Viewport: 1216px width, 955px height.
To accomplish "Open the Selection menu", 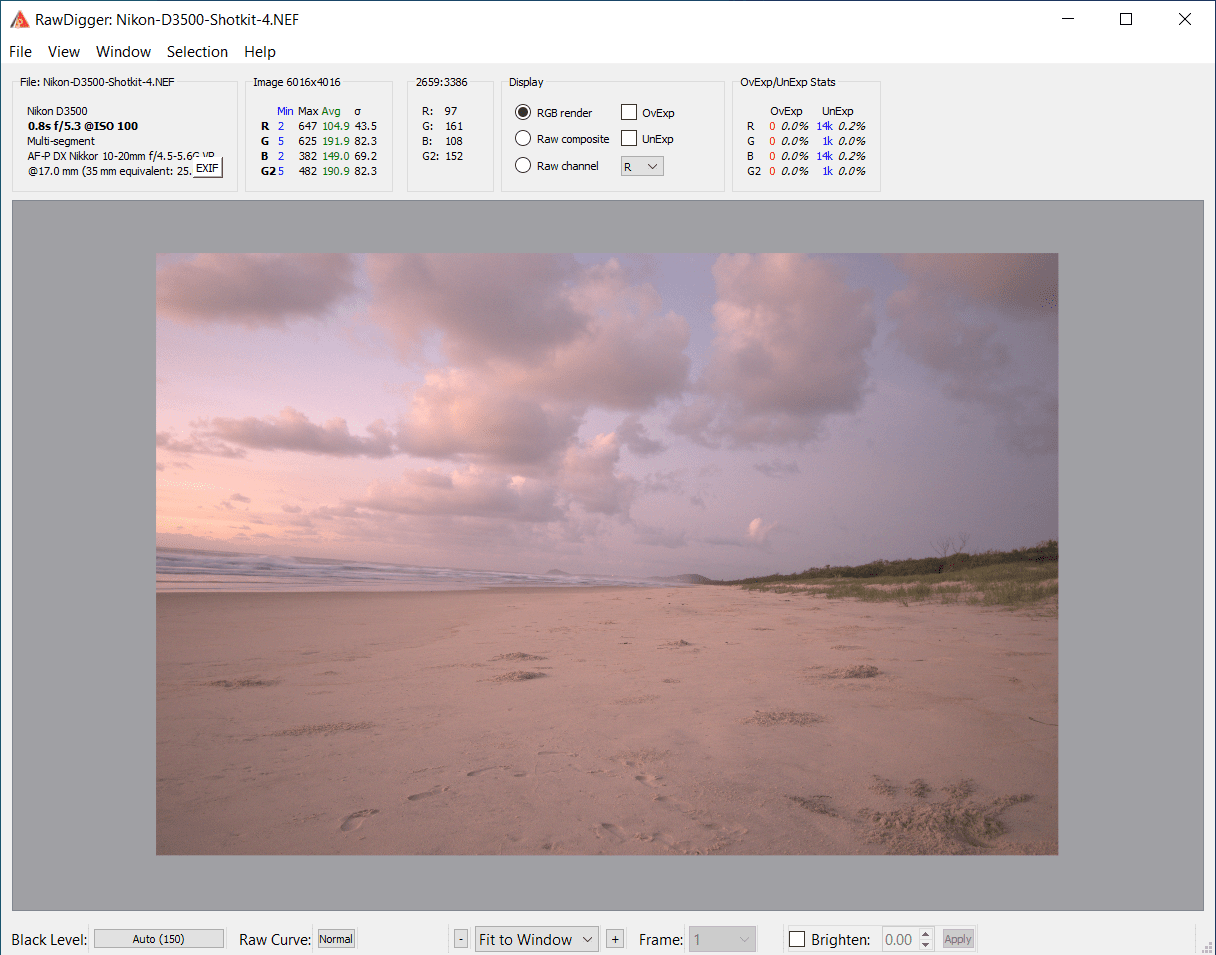I will pyautogui.click(x=197, y=52).
